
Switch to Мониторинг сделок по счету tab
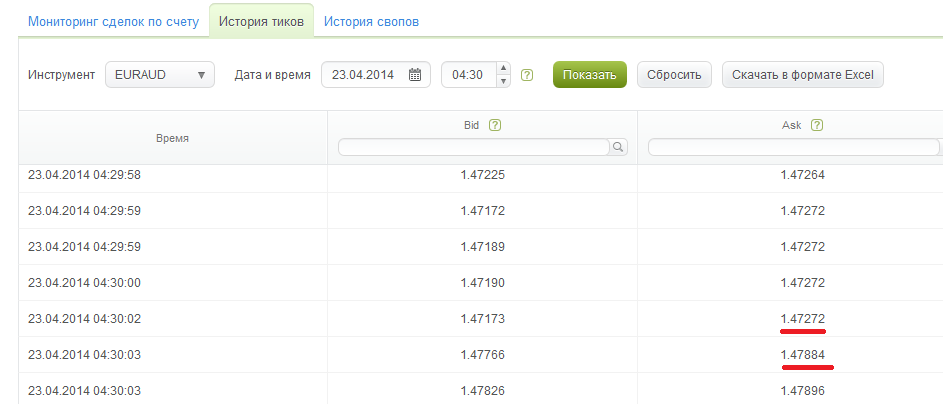pos(113,22)
